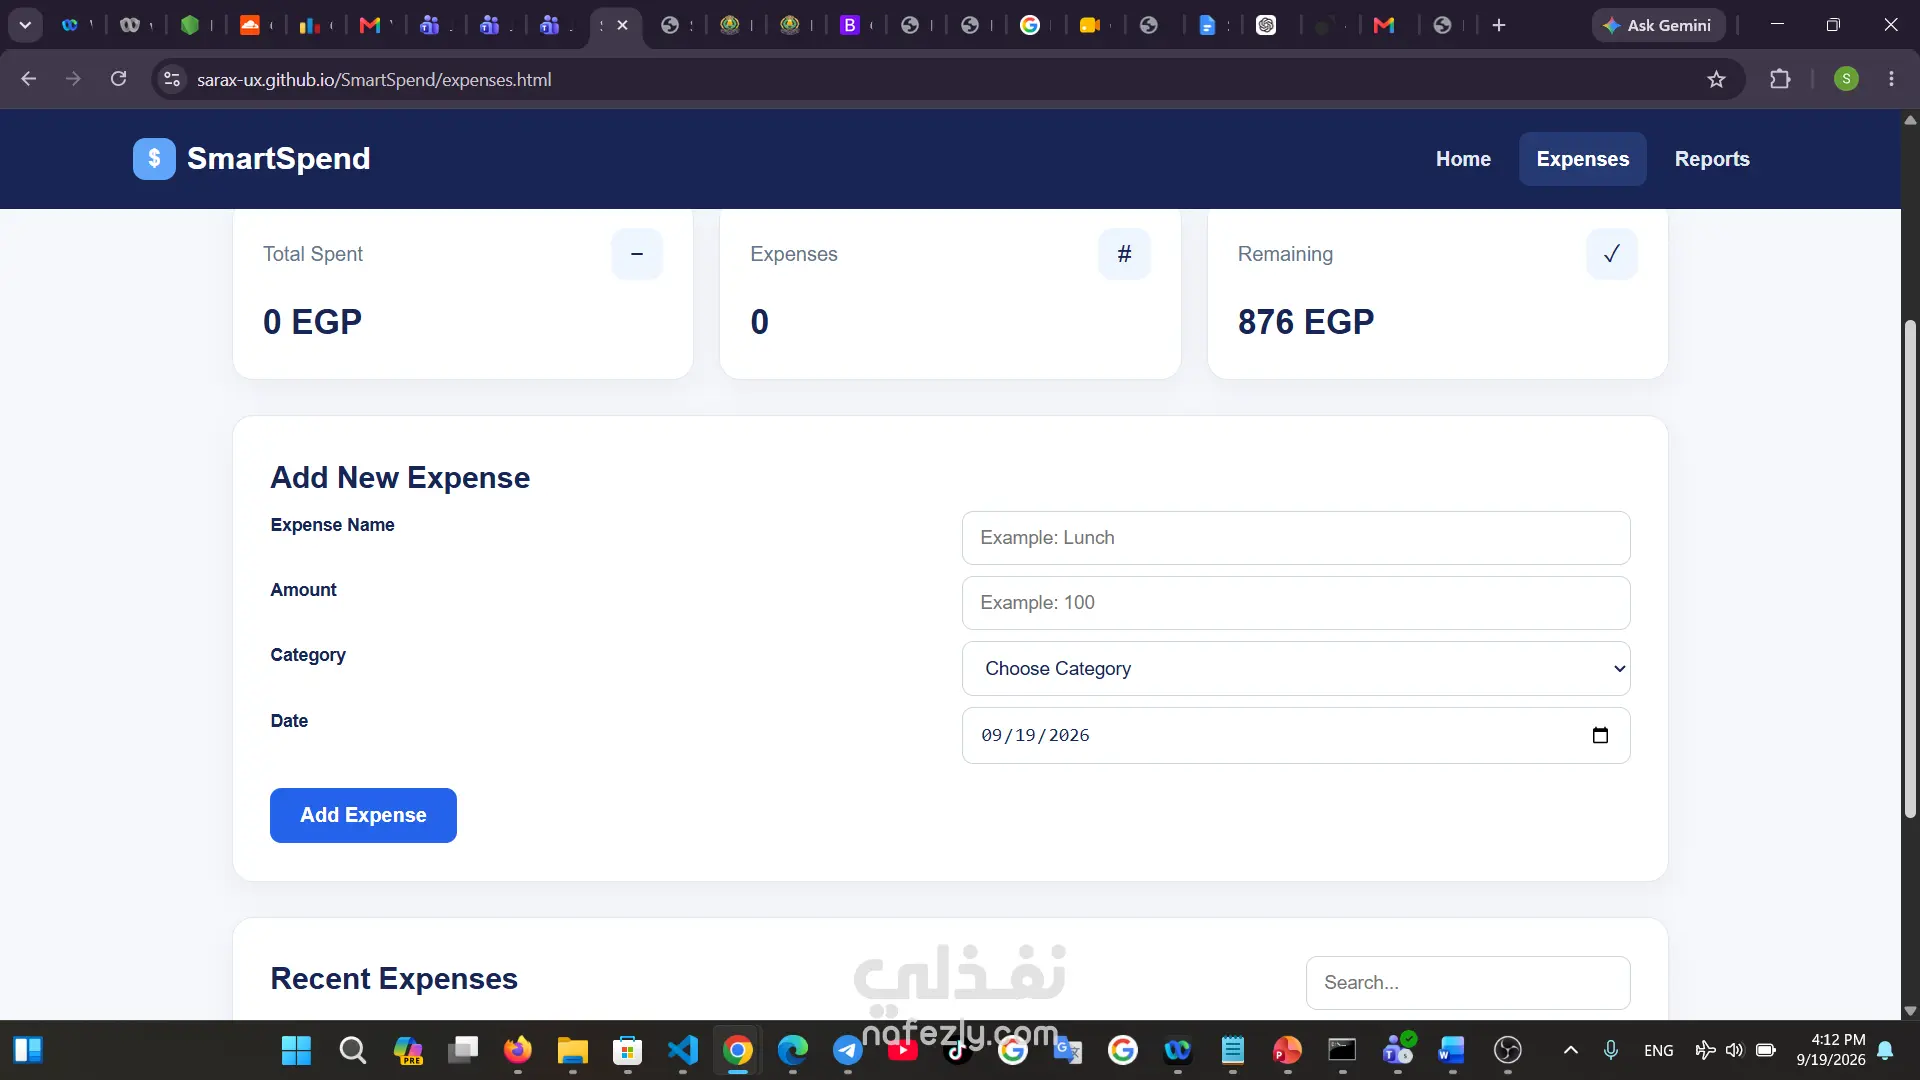
Task: Go to the Home nav item
Action: 1463,159
